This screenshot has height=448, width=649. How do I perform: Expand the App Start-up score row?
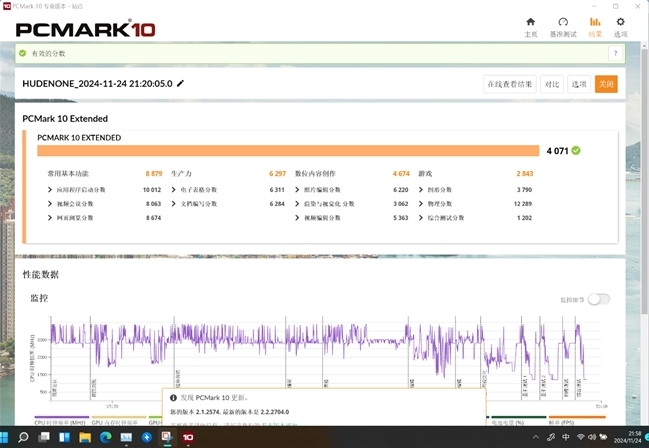[104, 190]
